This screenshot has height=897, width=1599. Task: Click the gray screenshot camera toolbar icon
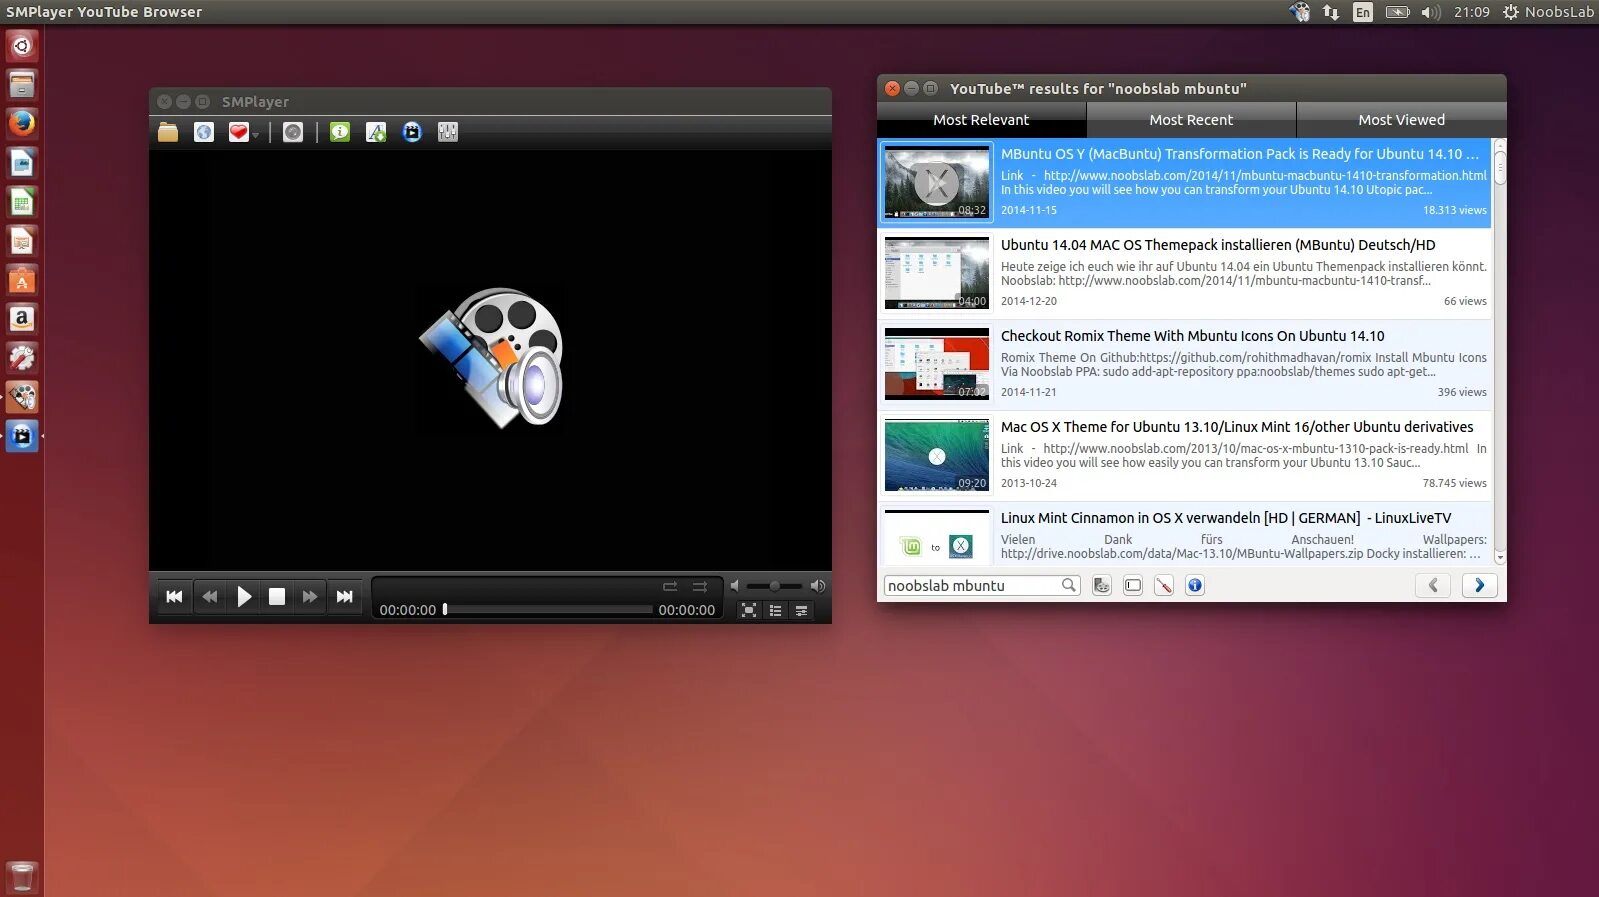pos(293,132)
